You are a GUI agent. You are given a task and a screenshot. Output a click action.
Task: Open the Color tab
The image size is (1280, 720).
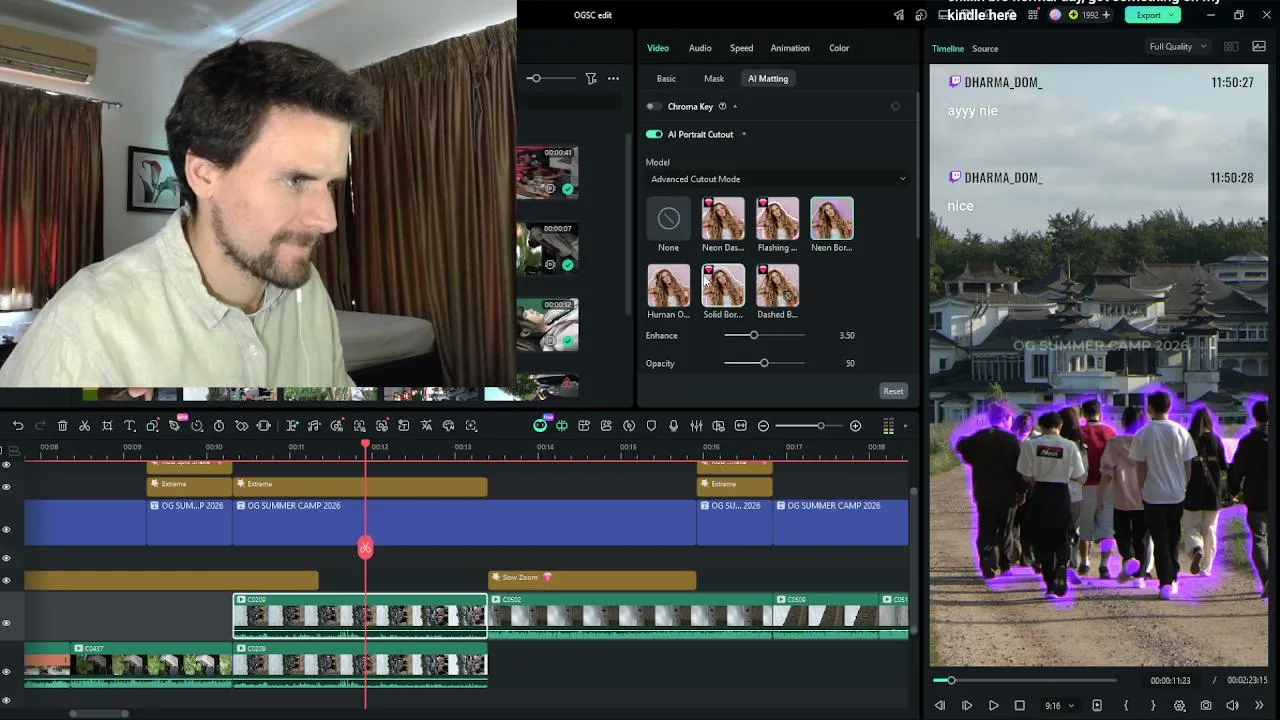coord(839,48)
